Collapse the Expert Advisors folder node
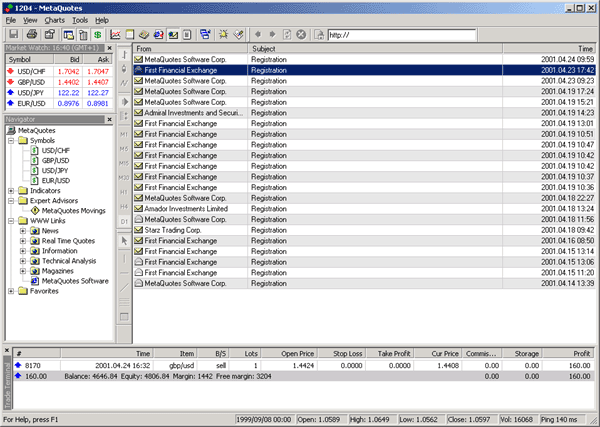The image size is (600, 427). 11,200
